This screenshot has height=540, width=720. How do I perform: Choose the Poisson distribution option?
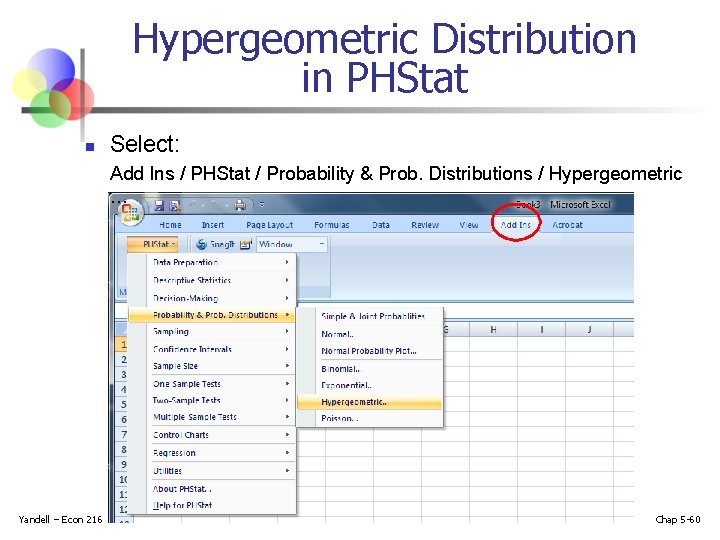point(370,418)
